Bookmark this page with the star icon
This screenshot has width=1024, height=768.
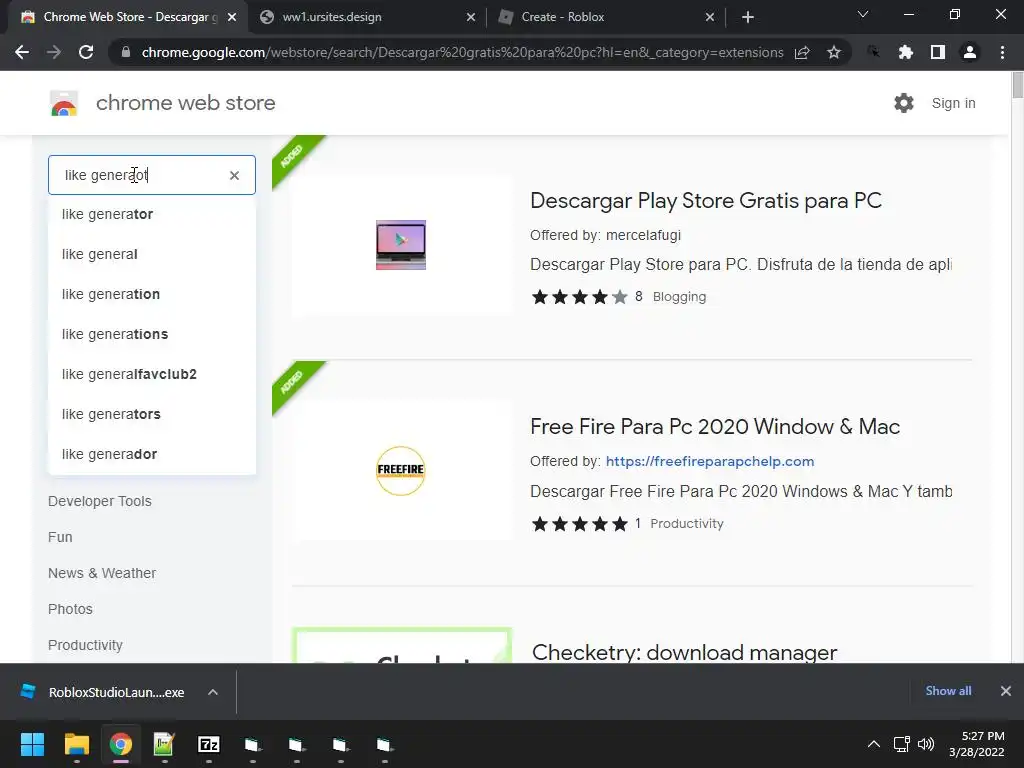pos(834,52)
